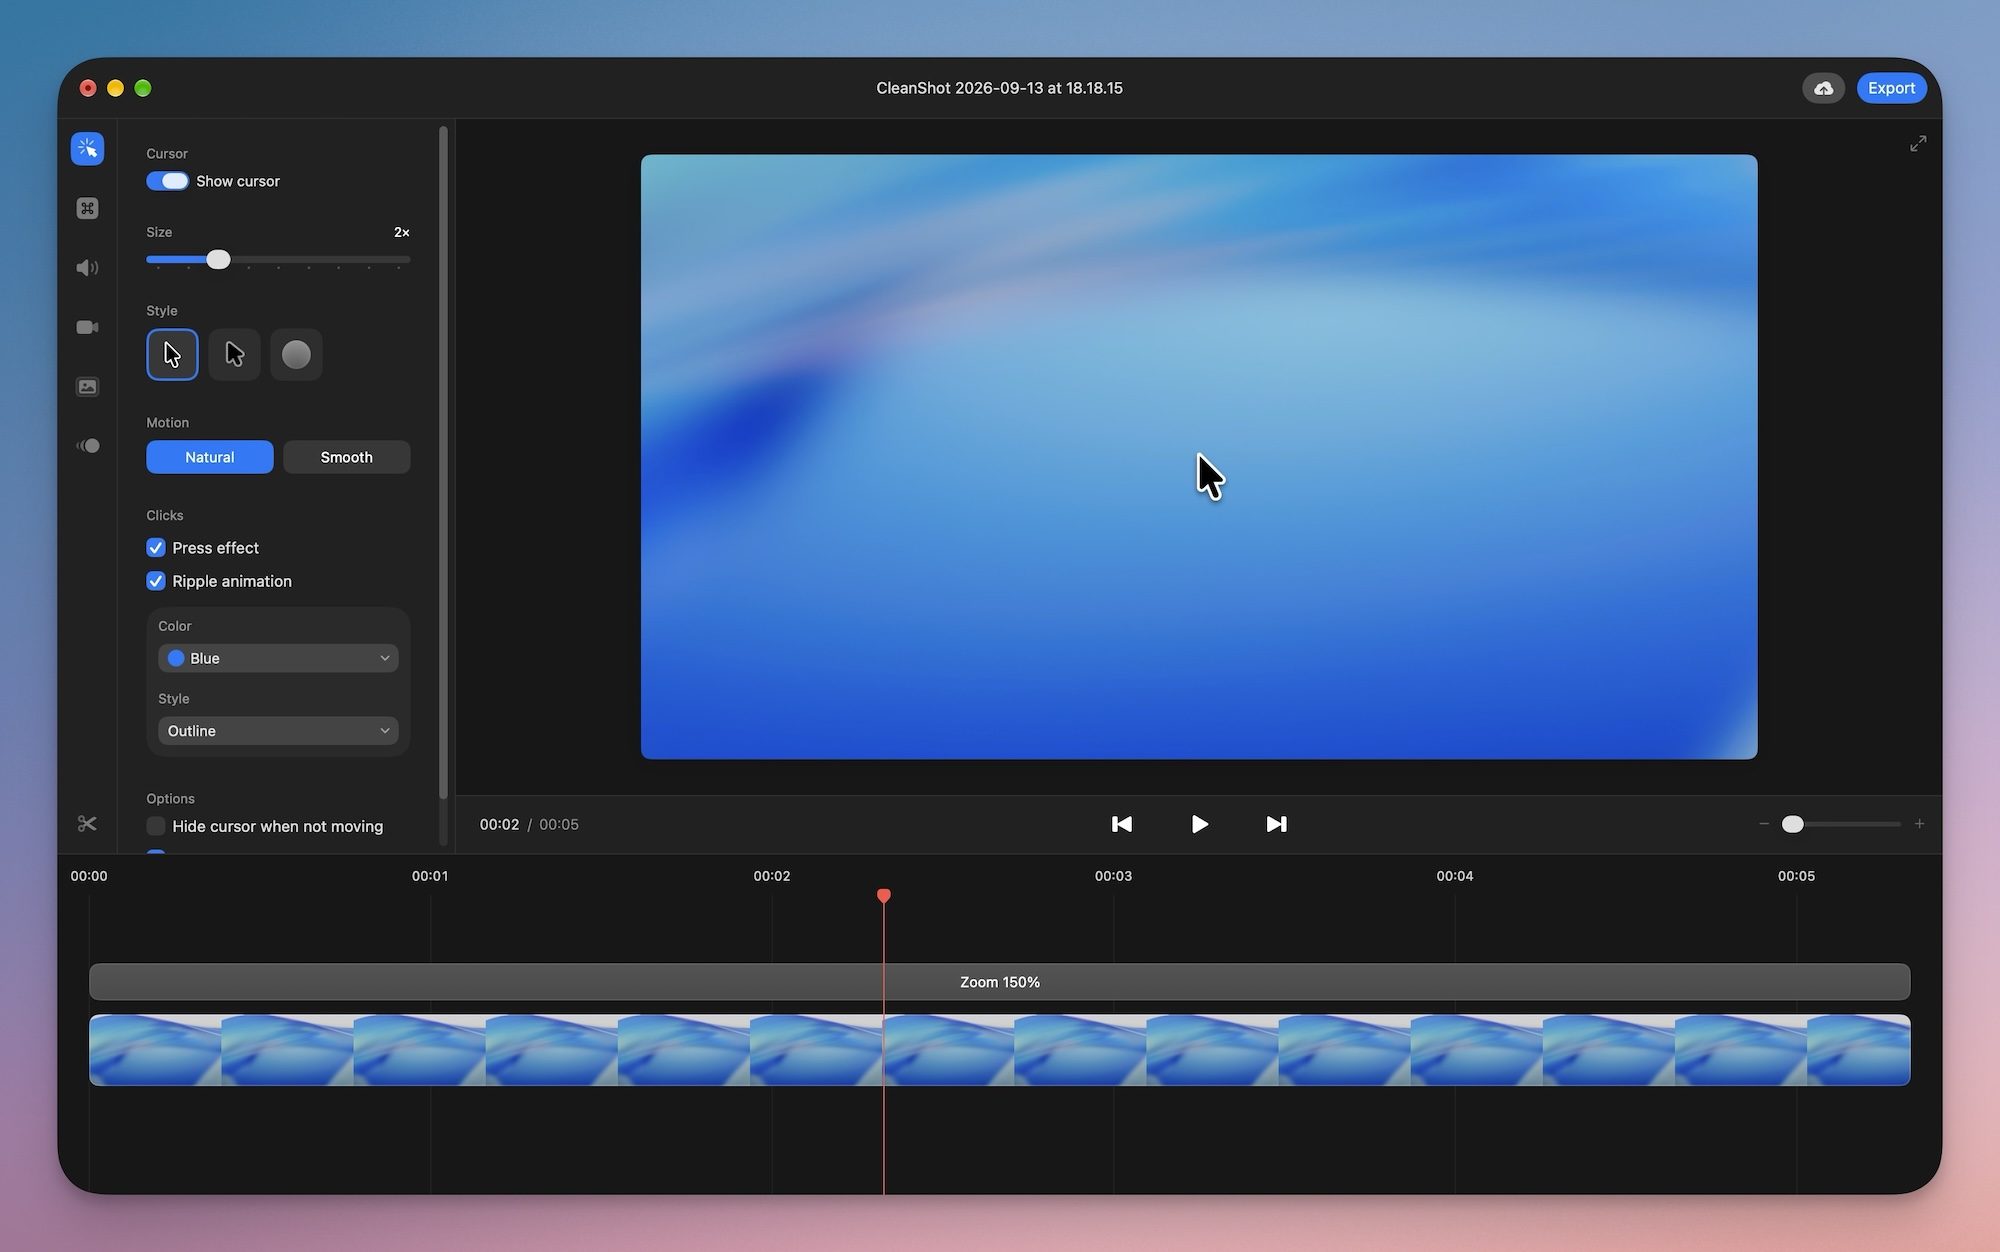Screen dimensions: 2000x1252
Task: Select the Zoom 150% timeline segment
Action: tap(999, 982)
